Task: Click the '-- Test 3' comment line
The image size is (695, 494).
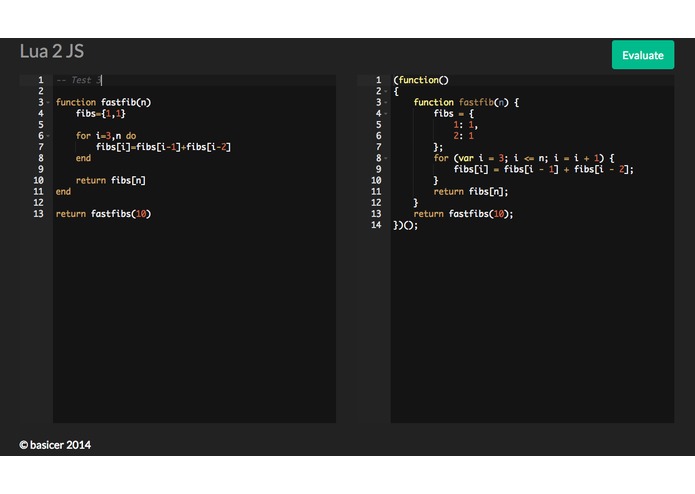Action: [79, 80]
